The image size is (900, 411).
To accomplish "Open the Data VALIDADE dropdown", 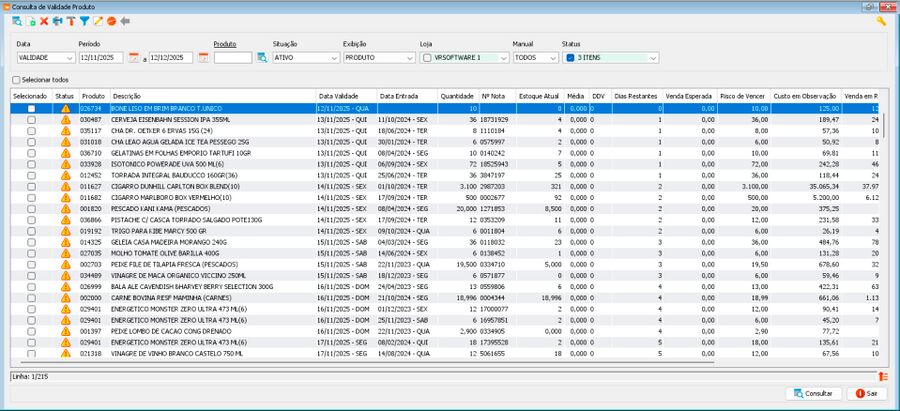I will [x=46, y=57].
